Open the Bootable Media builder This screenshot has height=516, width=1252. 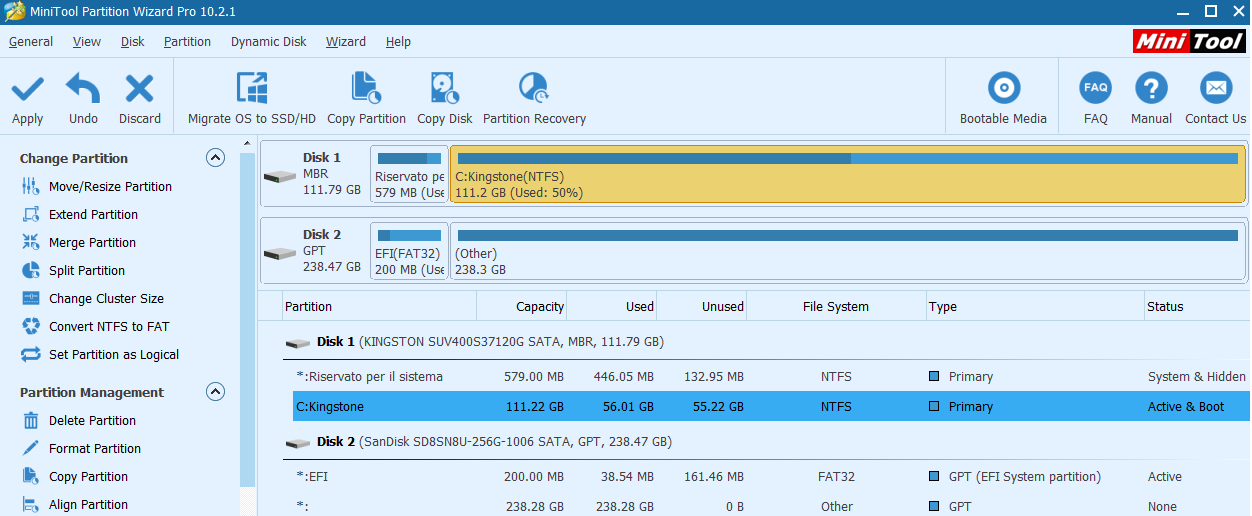[1003, 98]
